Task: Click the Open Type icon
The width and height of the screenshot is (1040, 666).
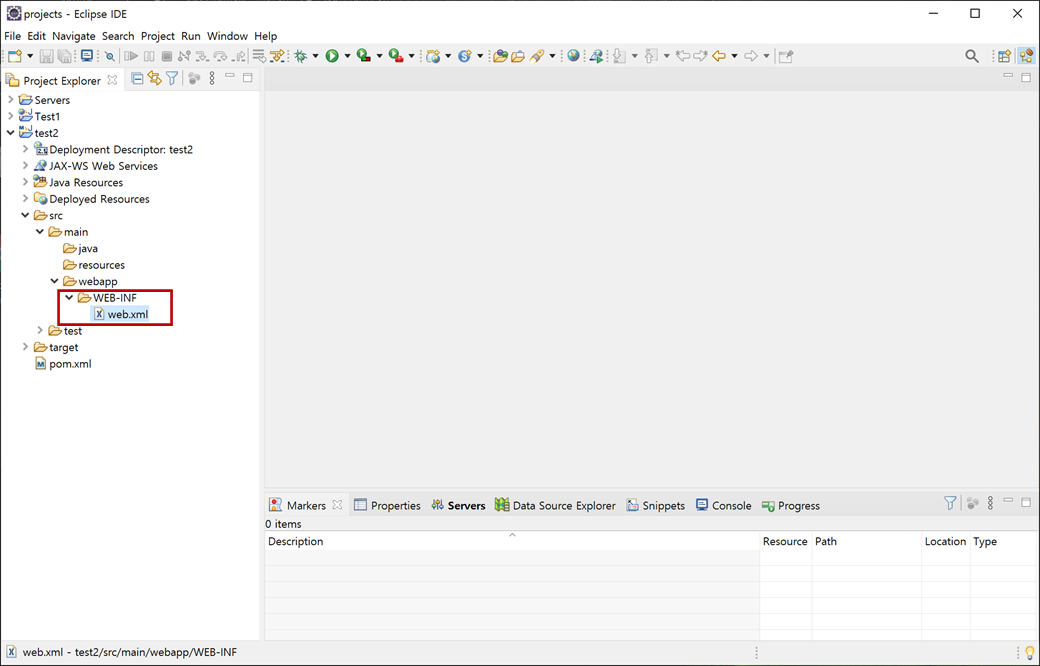Action: [501, 56]
